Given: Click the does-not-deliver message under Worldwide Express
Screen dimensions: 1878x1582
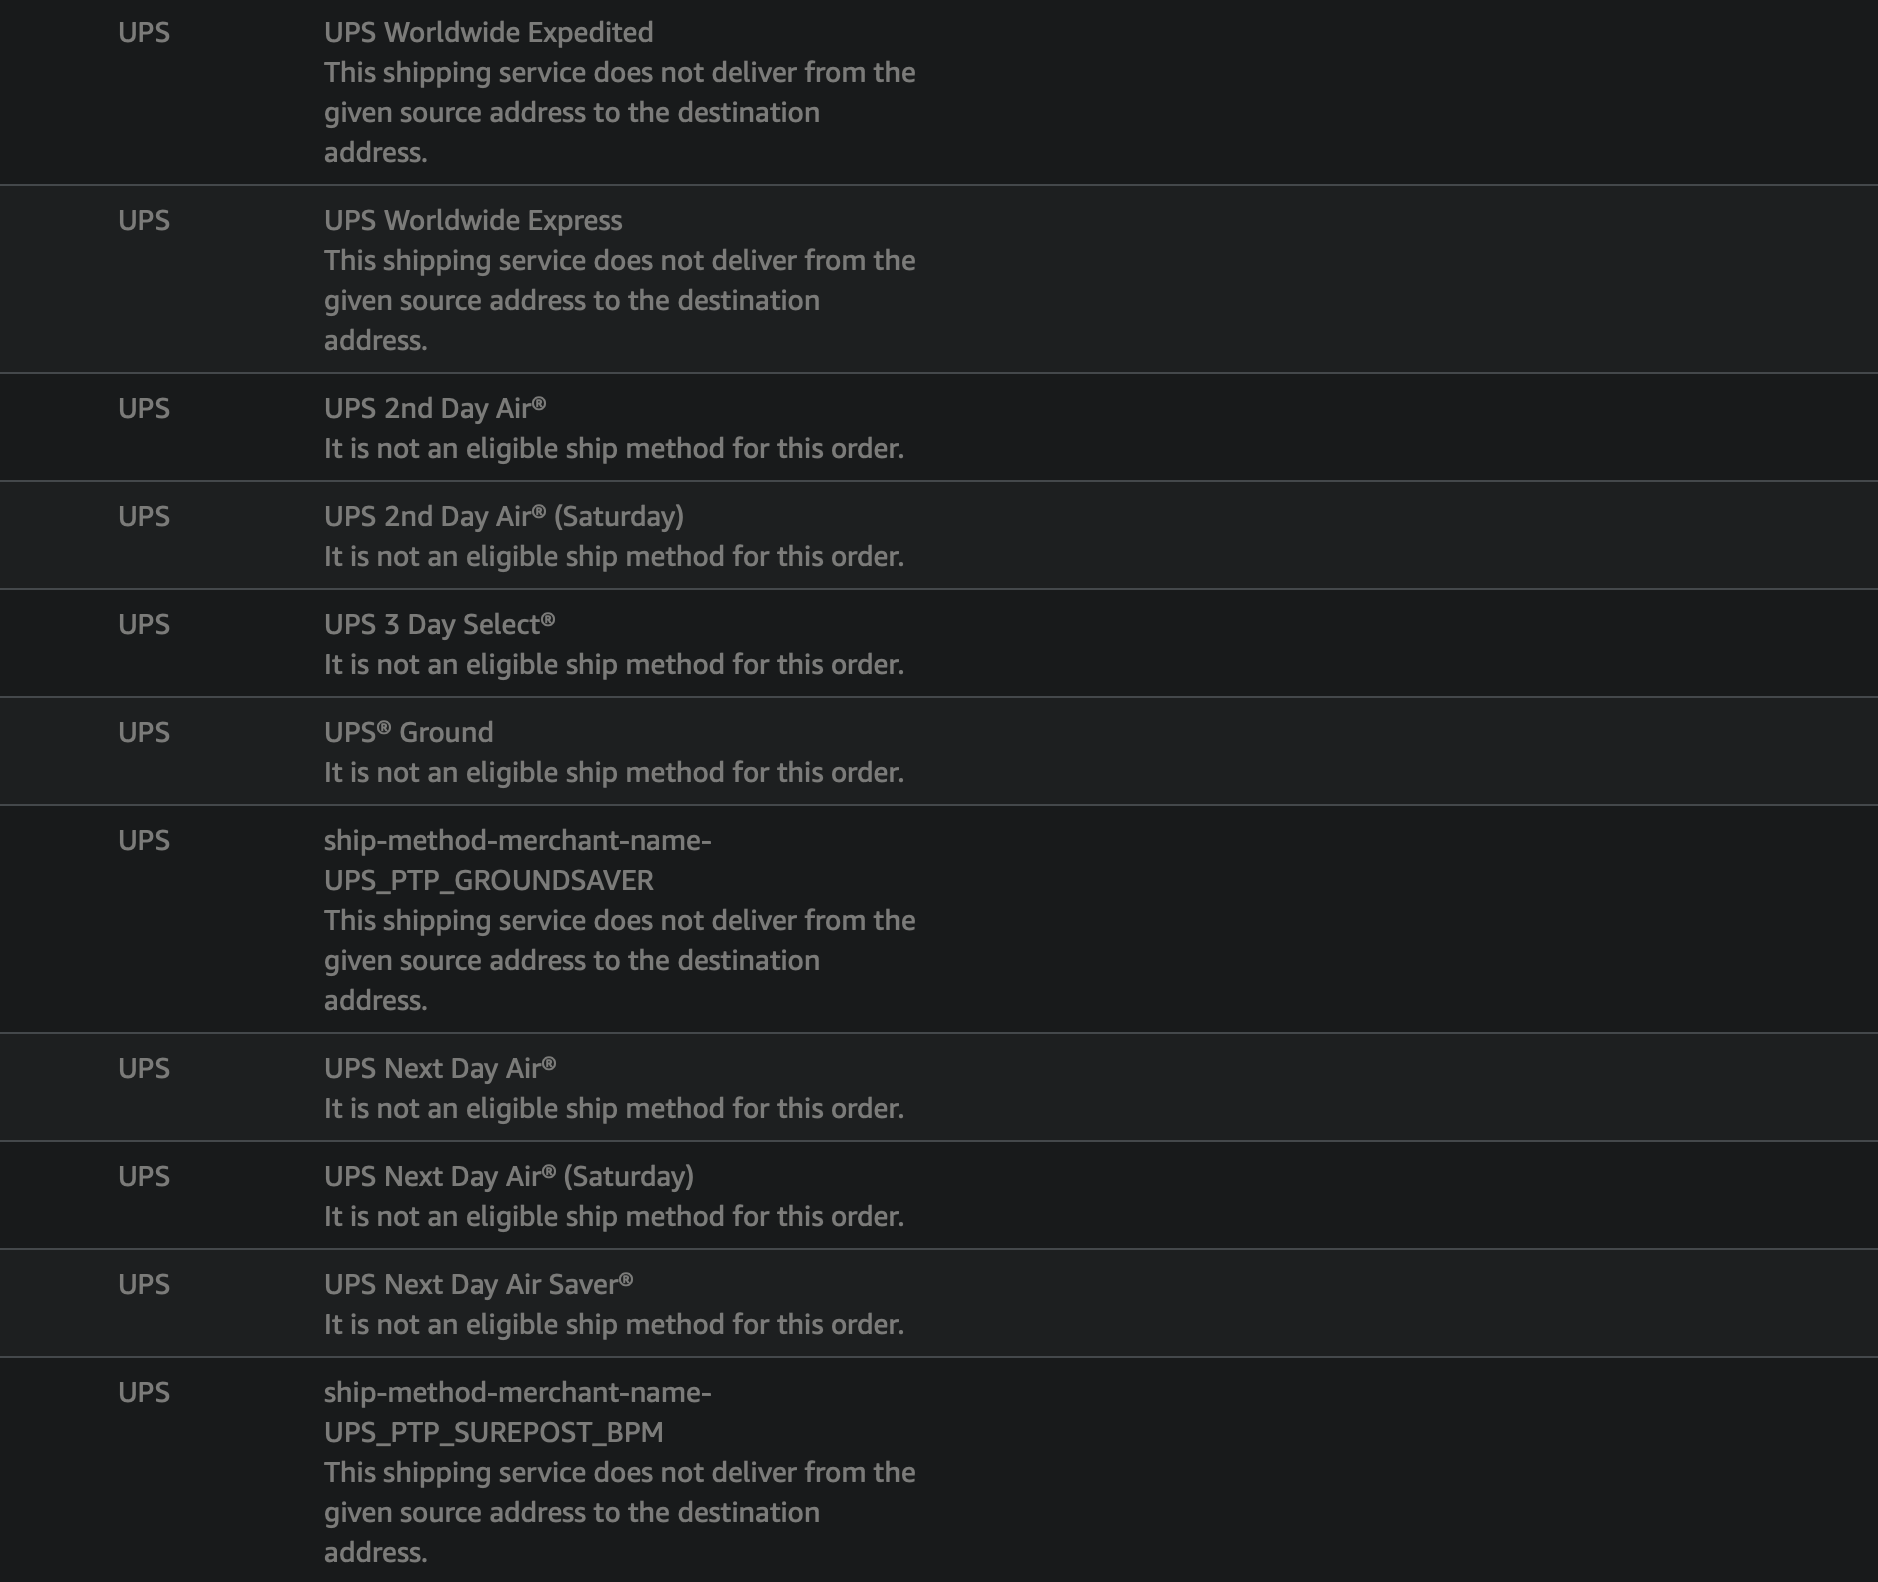Looking at the screenshot, I should pos(620,301).
